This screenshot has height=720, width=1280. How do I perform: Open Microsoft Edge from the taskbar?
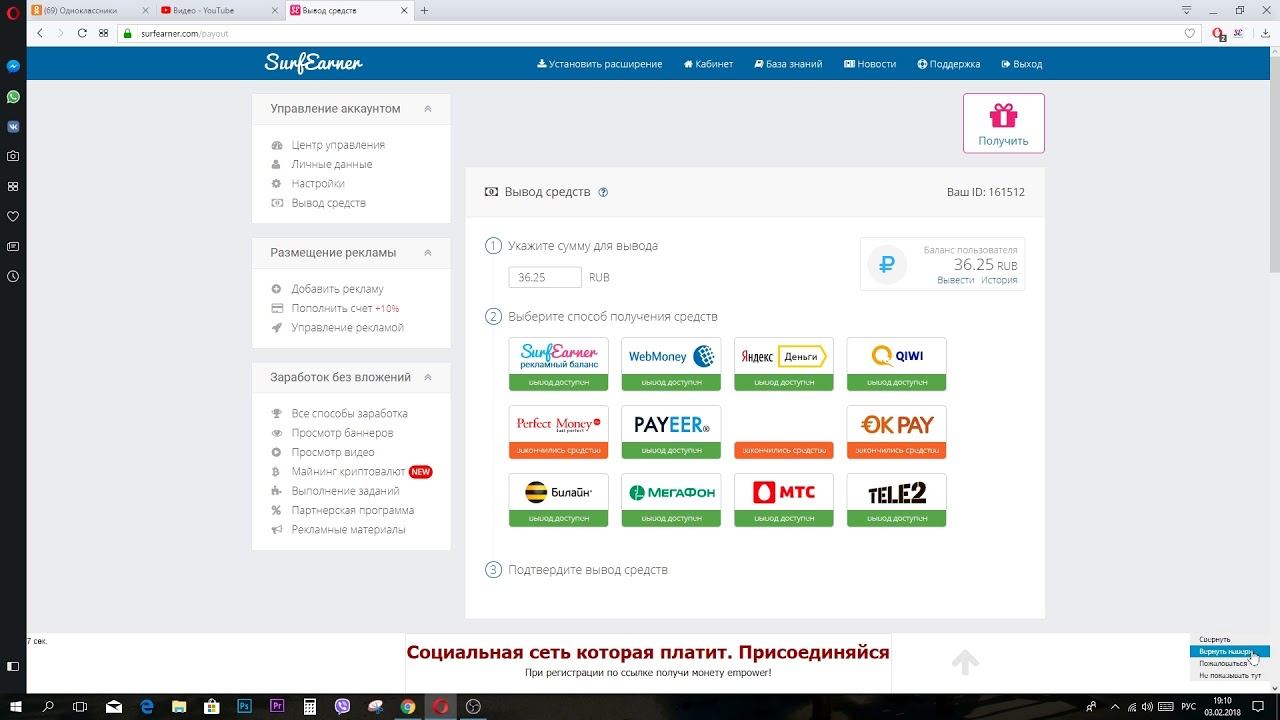tap(146, 706)
